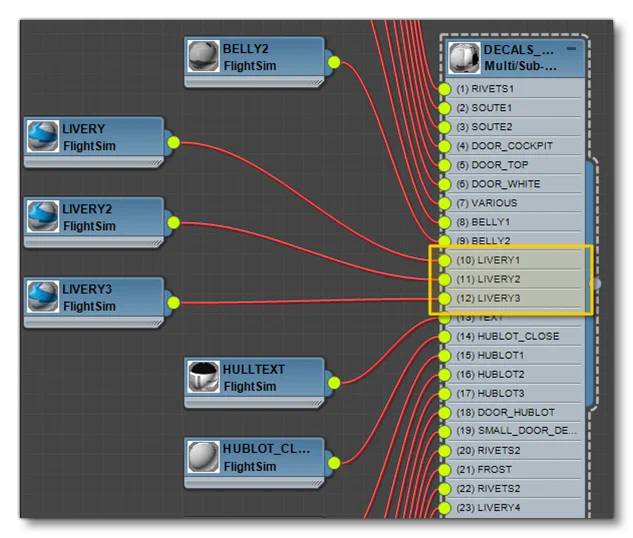Screen dimensions: 633x538
Task: Click input socket for (5) DOOR_TOP
Action: [444, 165]
